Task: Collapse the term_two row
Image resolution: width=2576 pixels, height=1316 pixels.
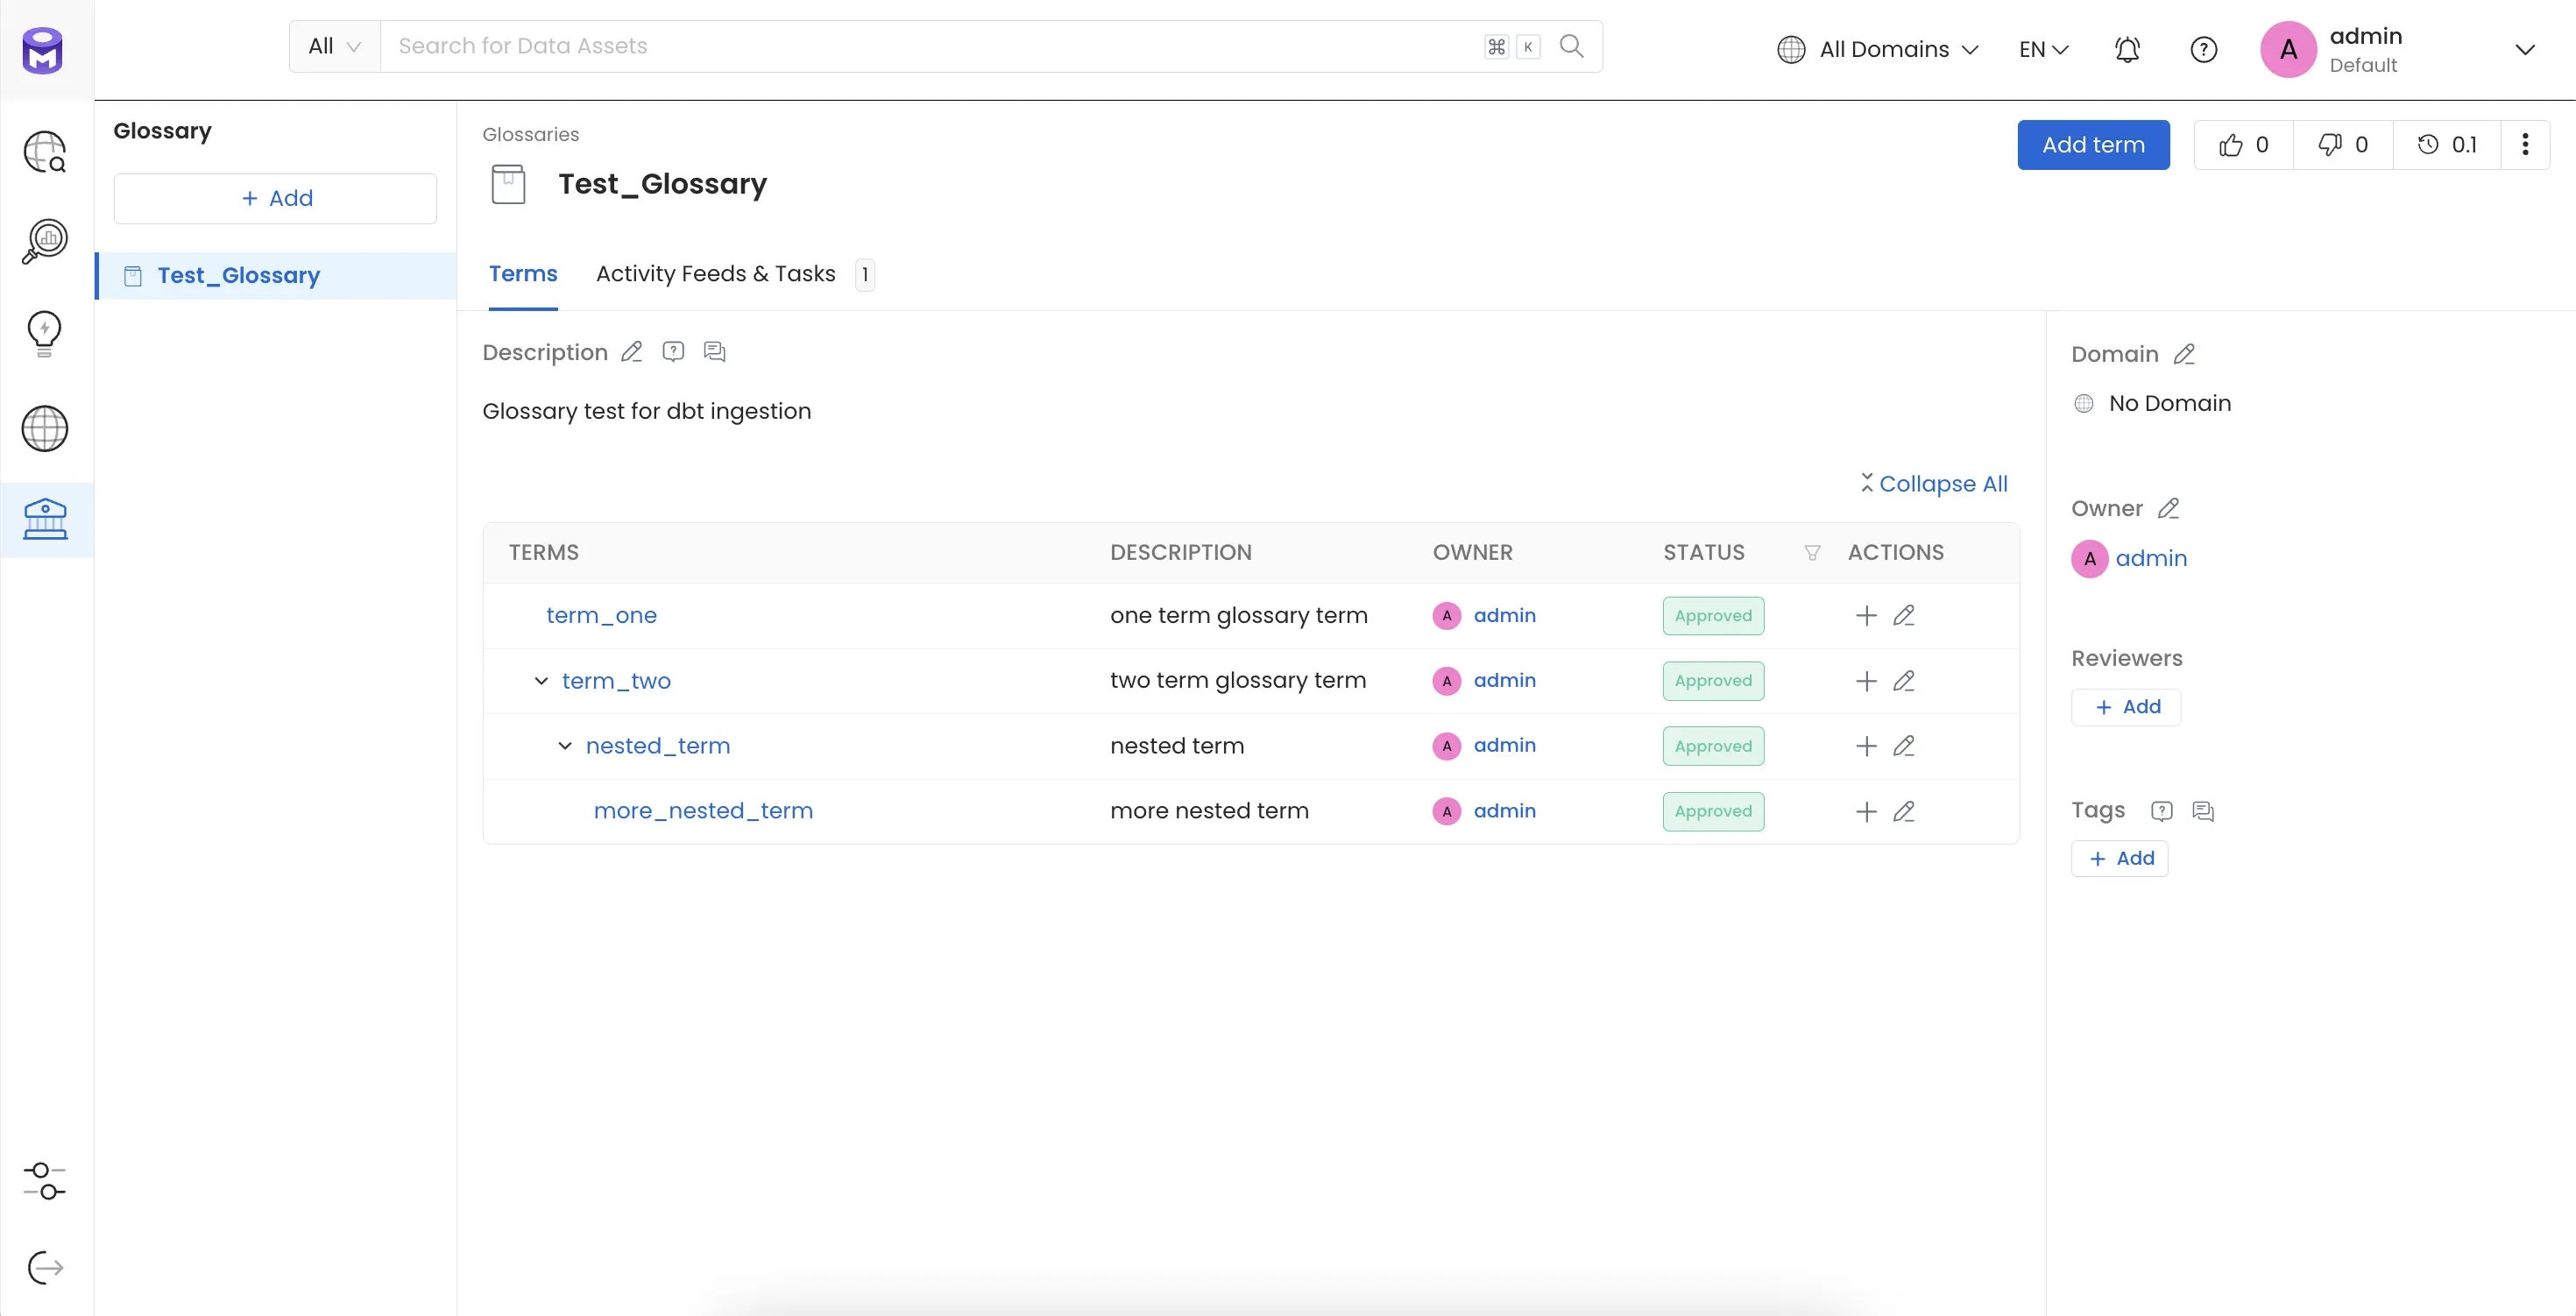Action: click(x=541, y=681)
